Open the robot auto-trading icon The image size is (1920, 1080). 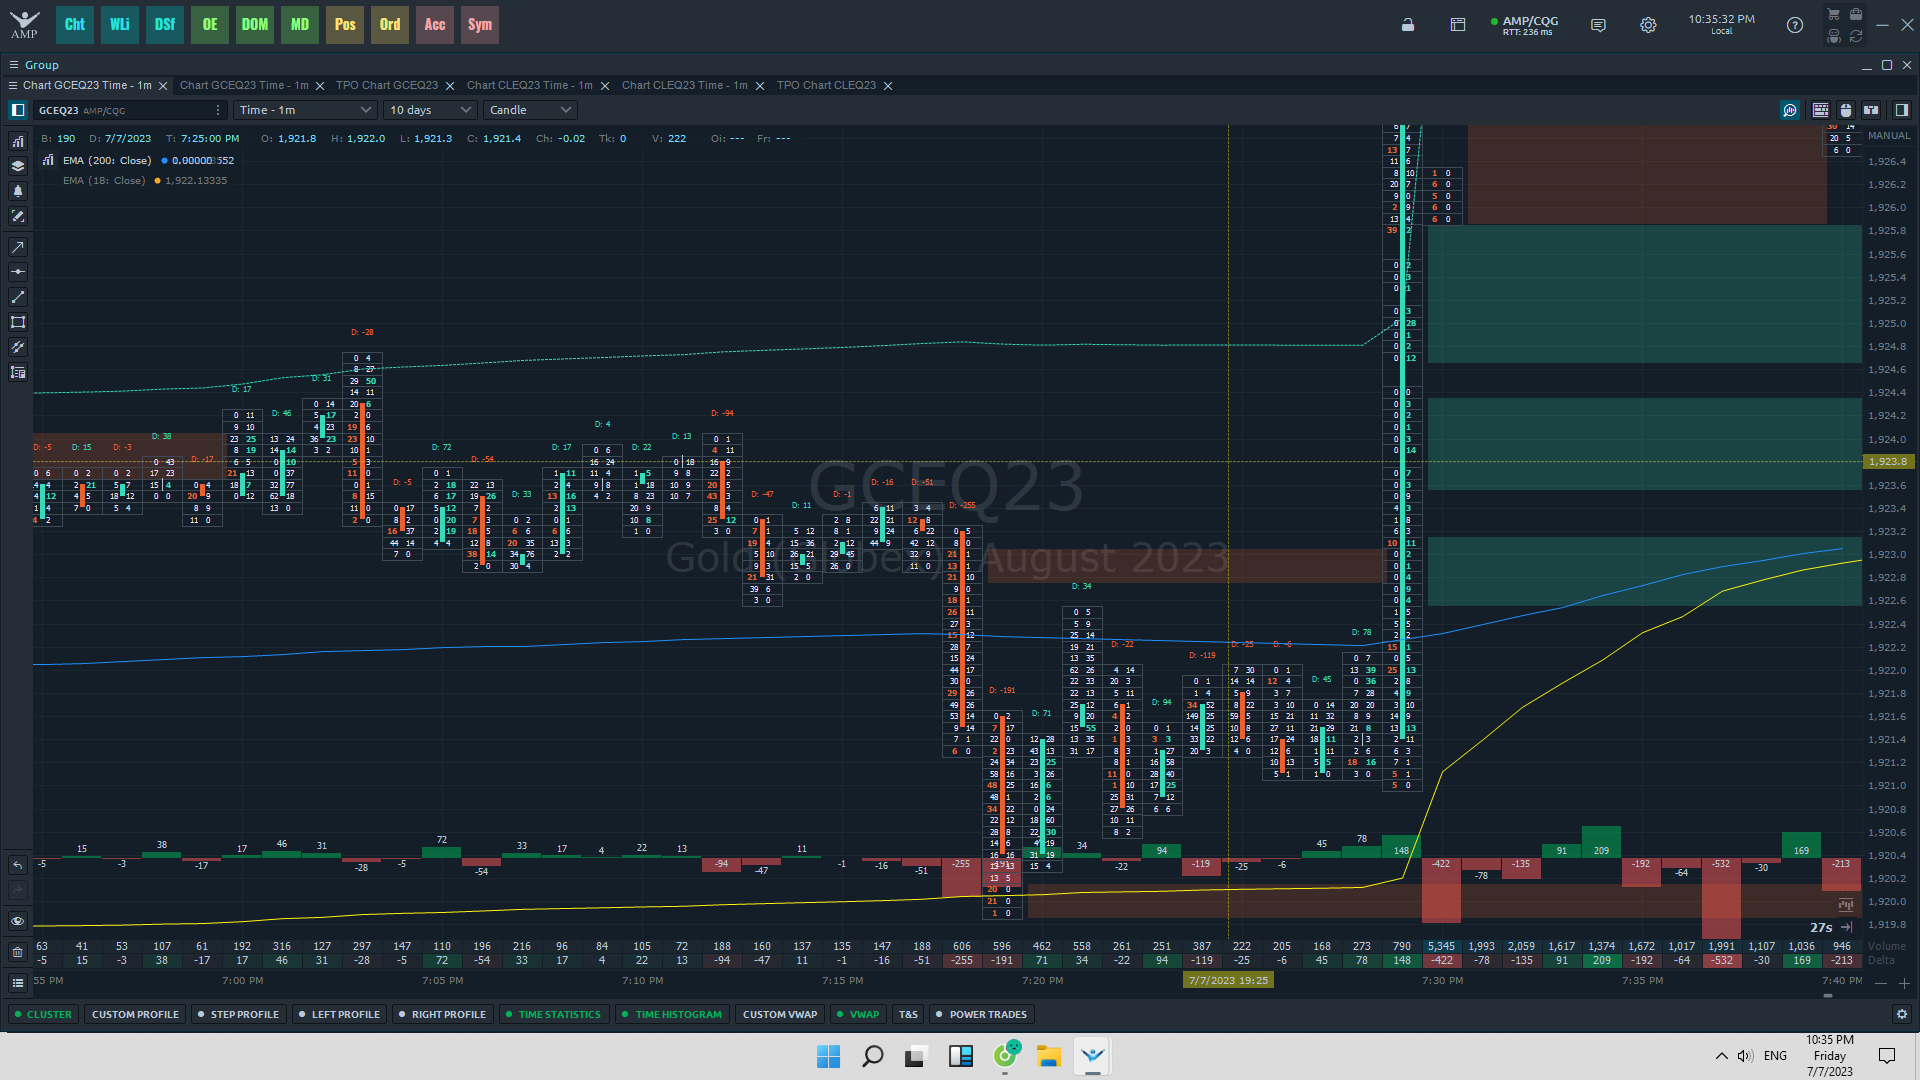(1833, 36)
